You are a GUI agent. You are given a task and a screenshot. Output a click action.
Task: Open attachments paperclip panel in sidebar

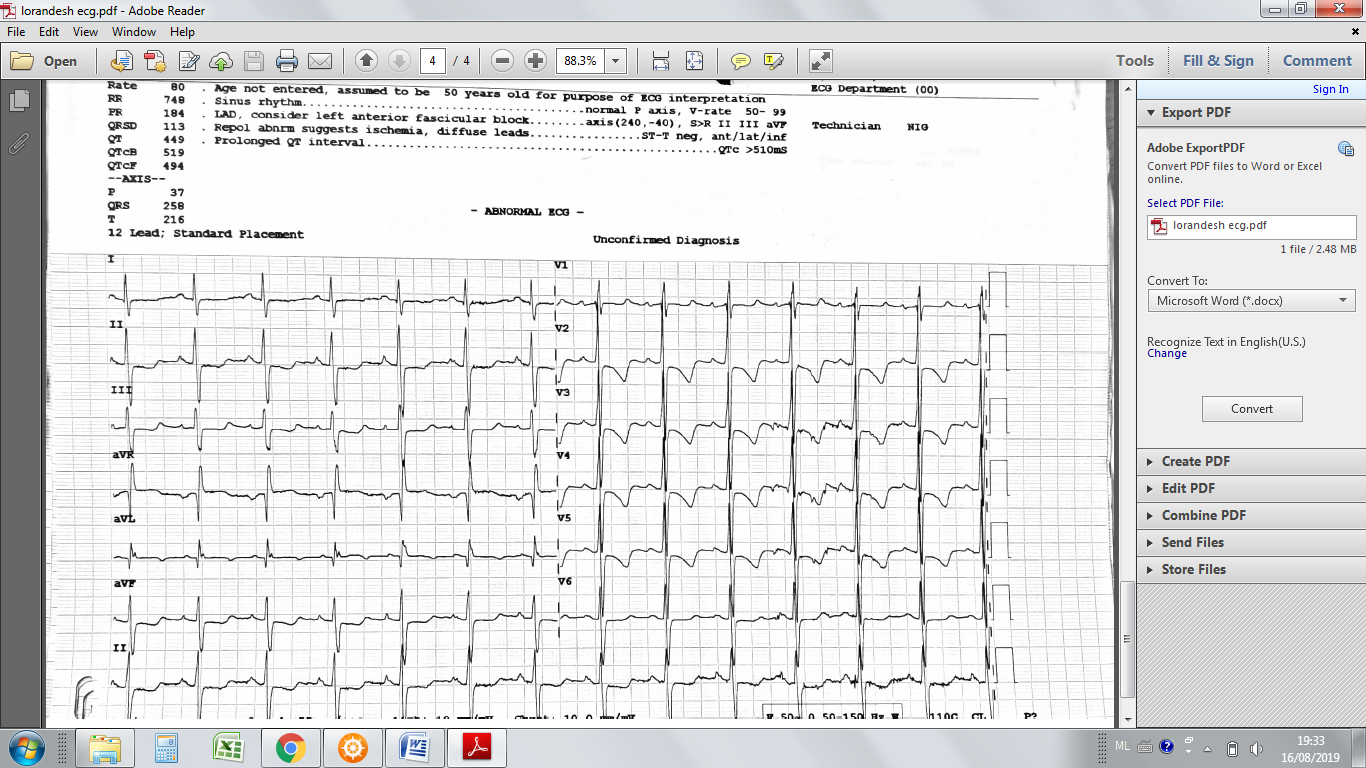pyautogui.click(x=18, y=143)
